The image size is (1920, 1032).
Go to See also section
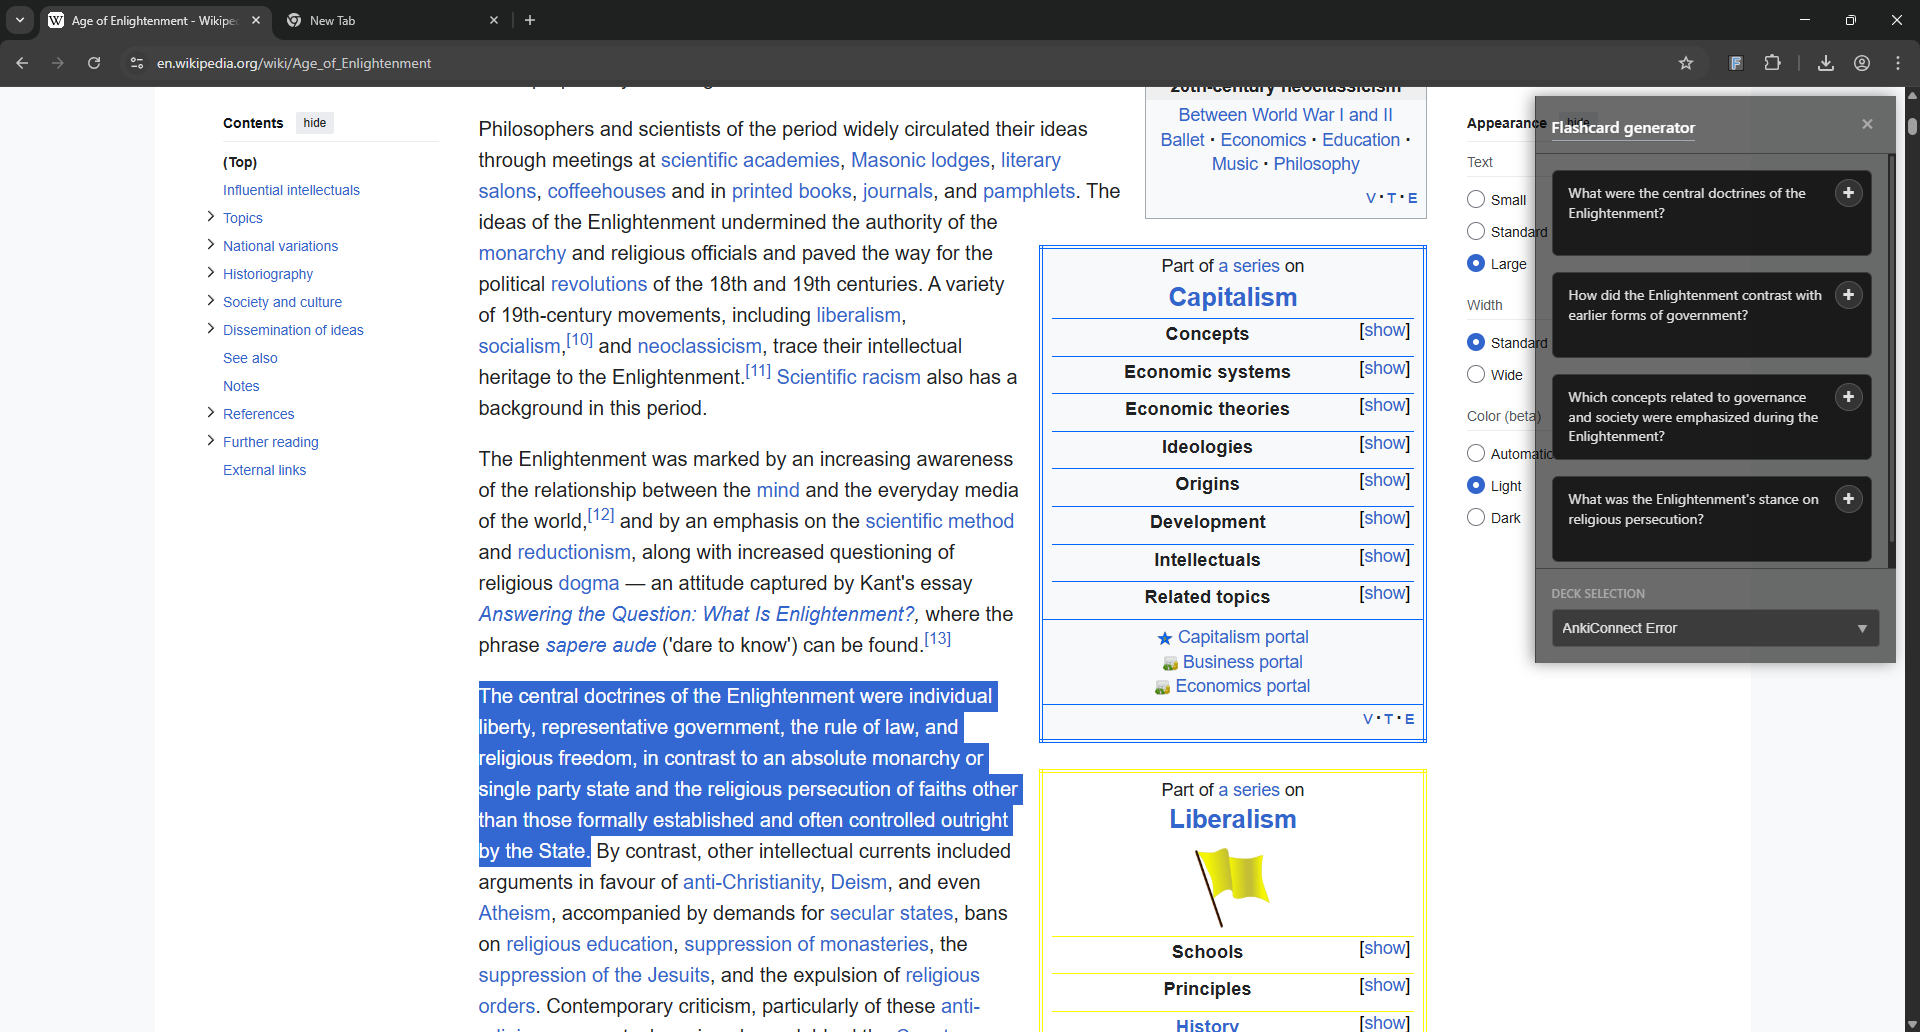[x=250, y=358]
